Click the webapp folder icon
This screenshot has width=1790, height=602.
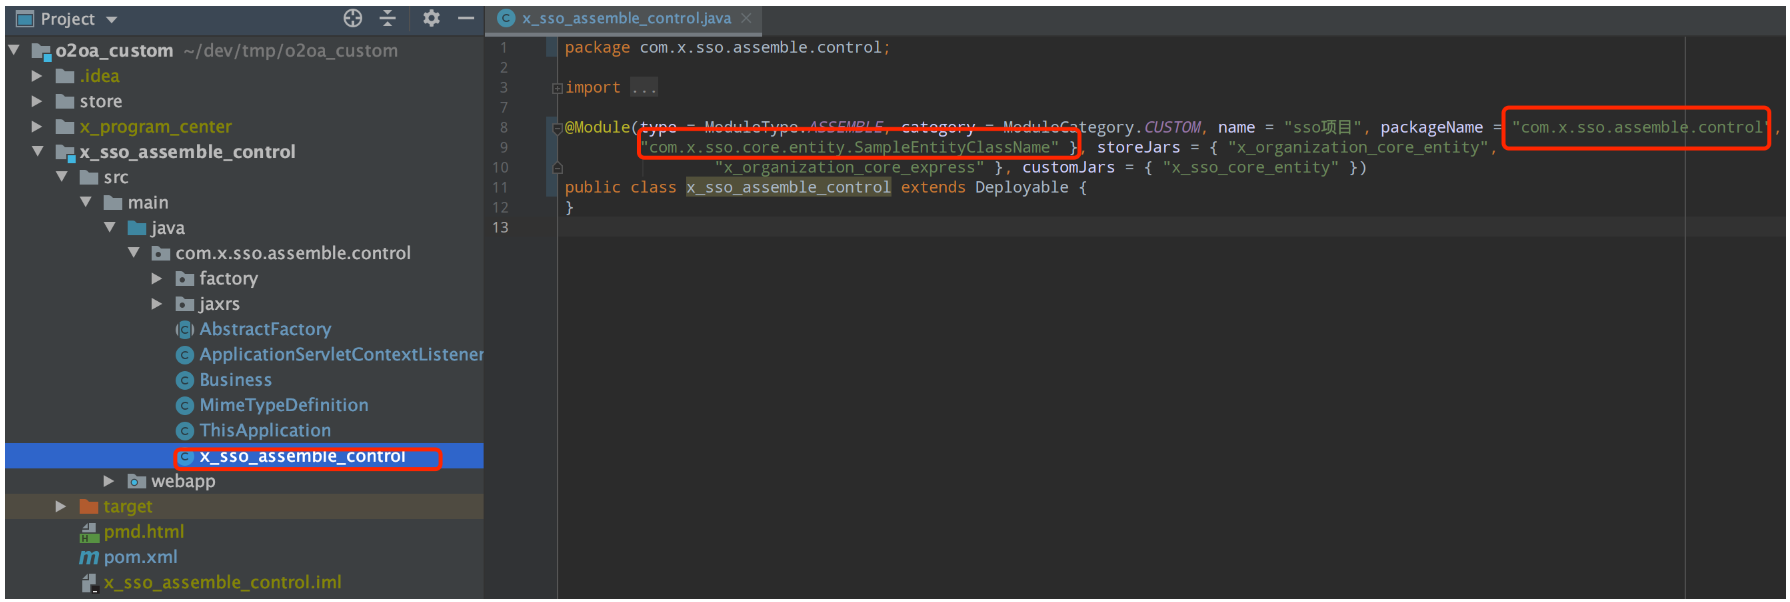(137, 481)
